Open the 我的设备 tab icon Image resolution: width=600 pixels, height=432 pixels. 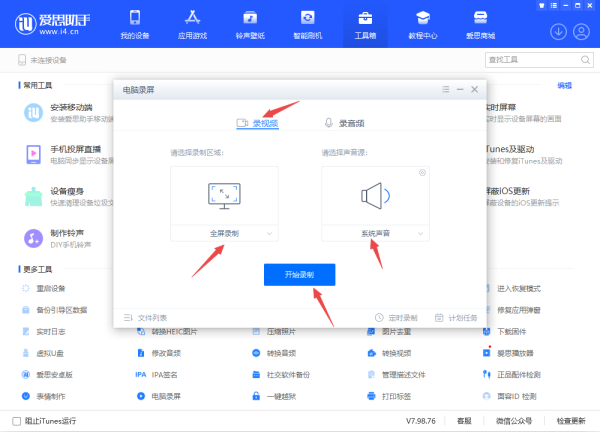135,18
